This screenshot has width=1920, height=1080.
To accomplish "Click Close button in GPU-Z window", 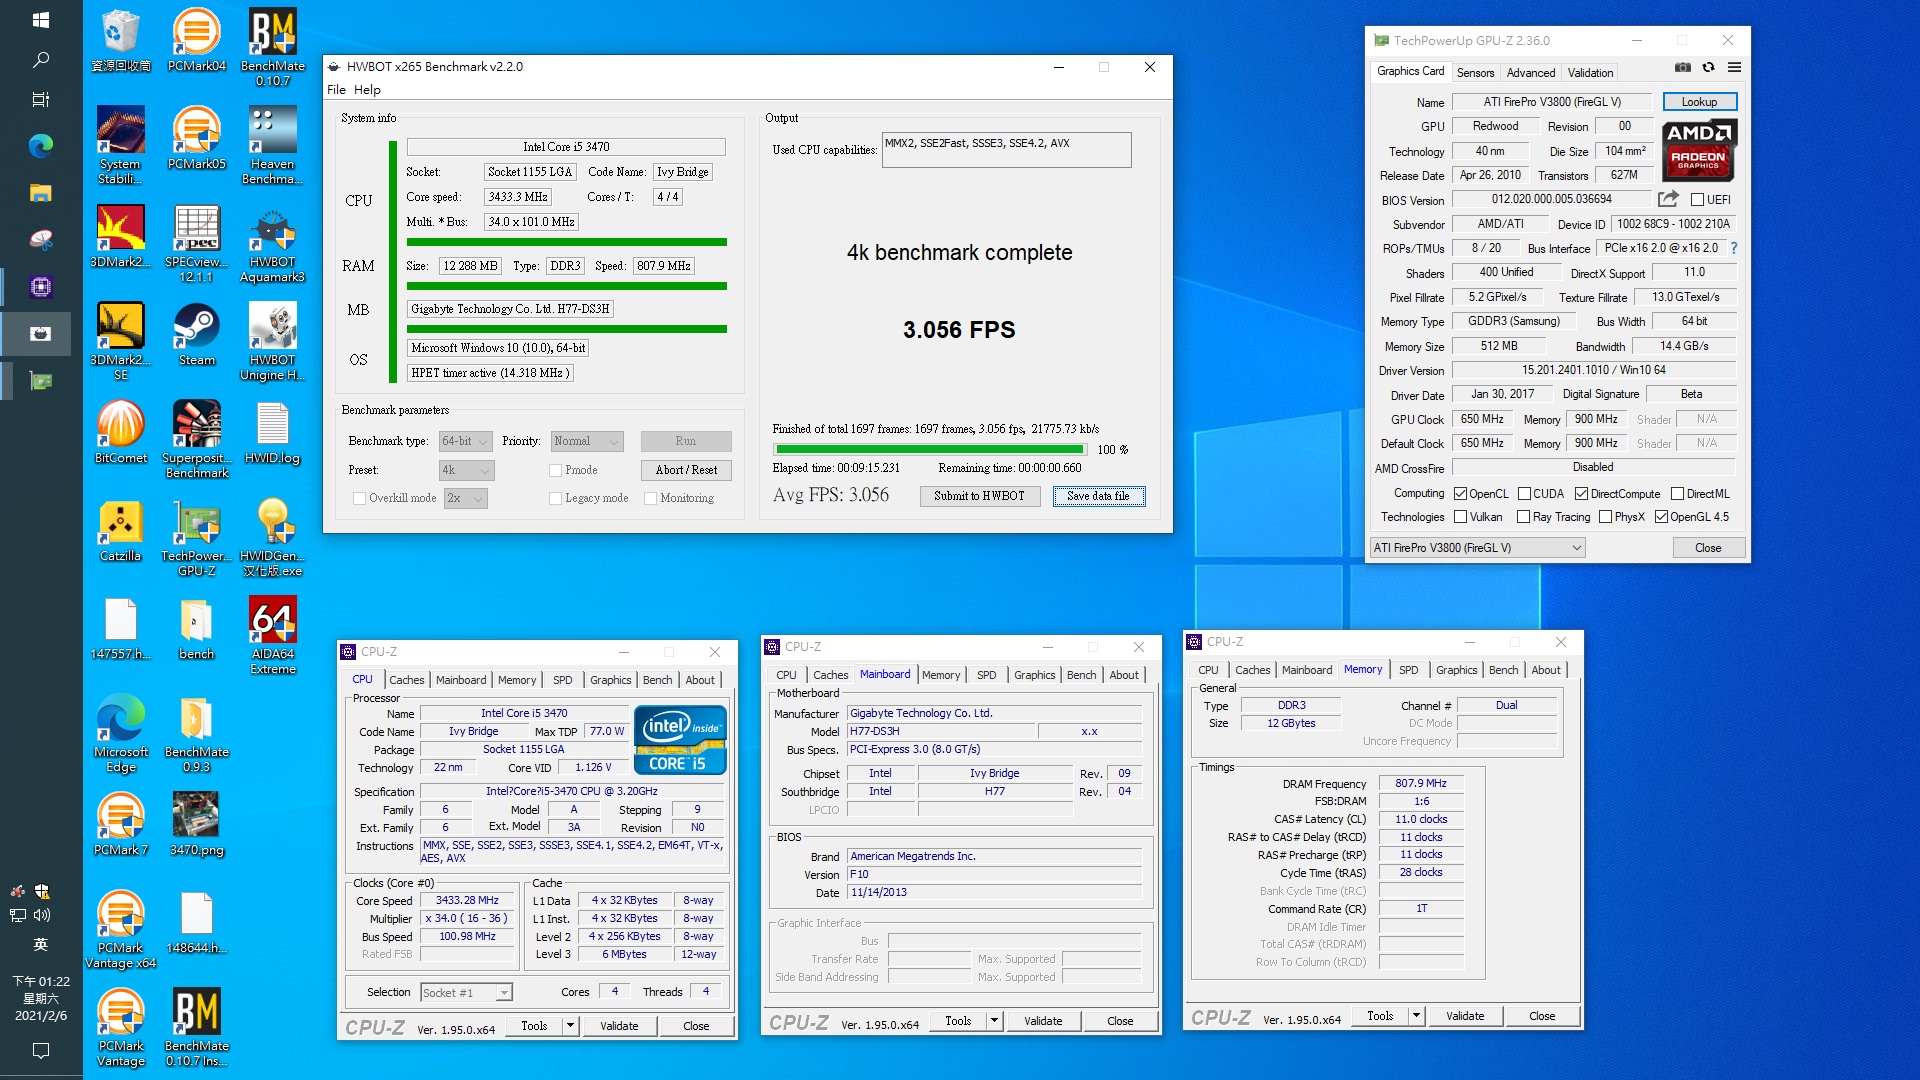I will [x=1708, y=548].
